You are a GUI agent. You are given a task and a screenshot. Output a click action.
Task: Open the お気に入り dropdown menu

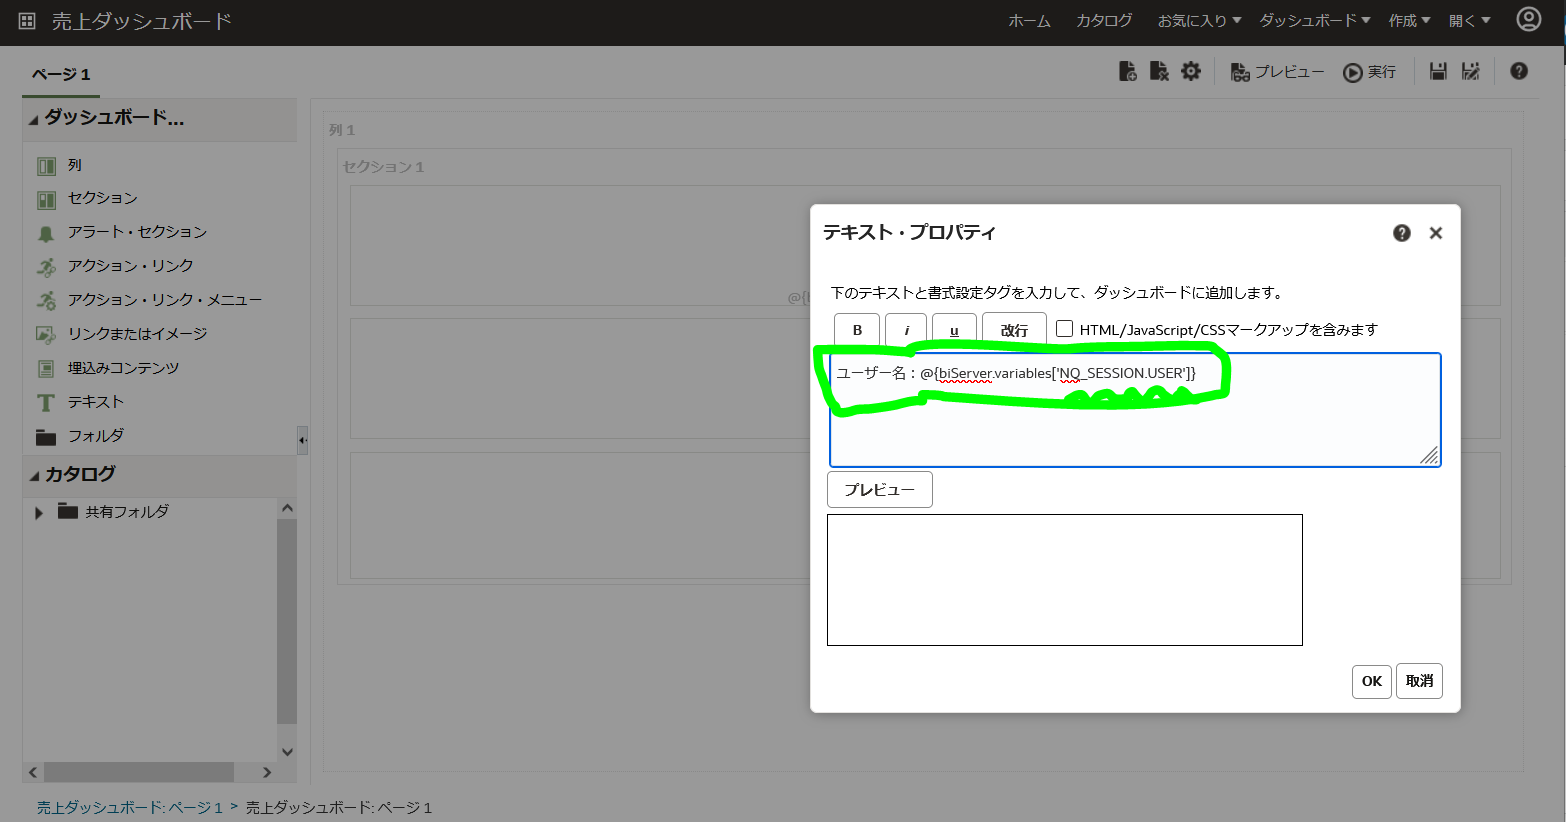point(1199,21)
